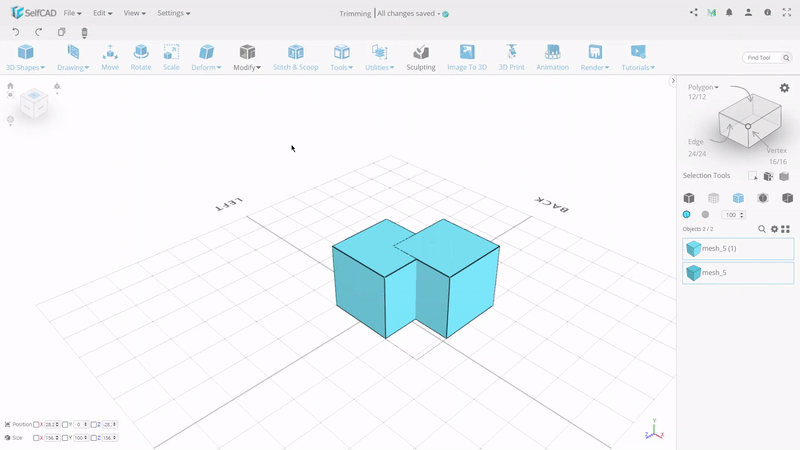
Task: Open MyMiniFactory M icon
Action: coord(711,13)
